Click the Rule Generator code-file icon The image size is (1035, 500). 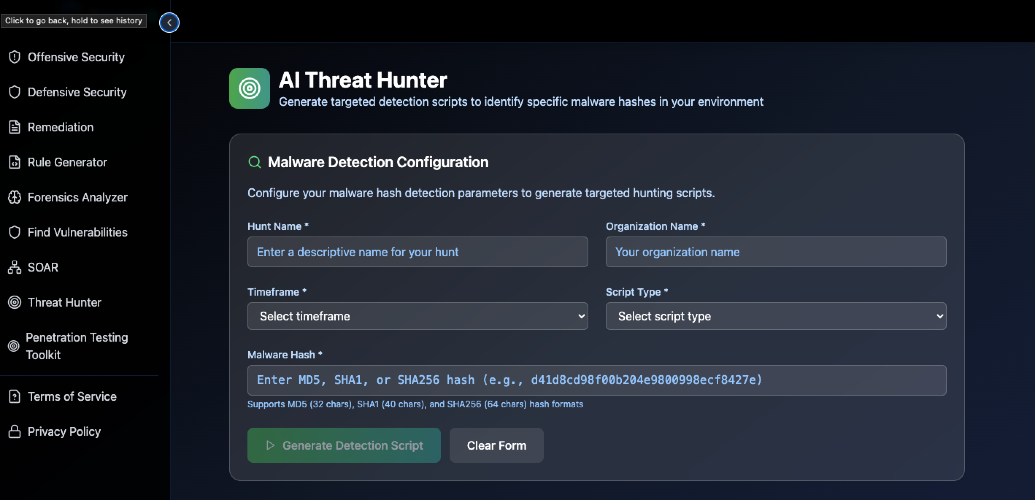pos(14,162)
